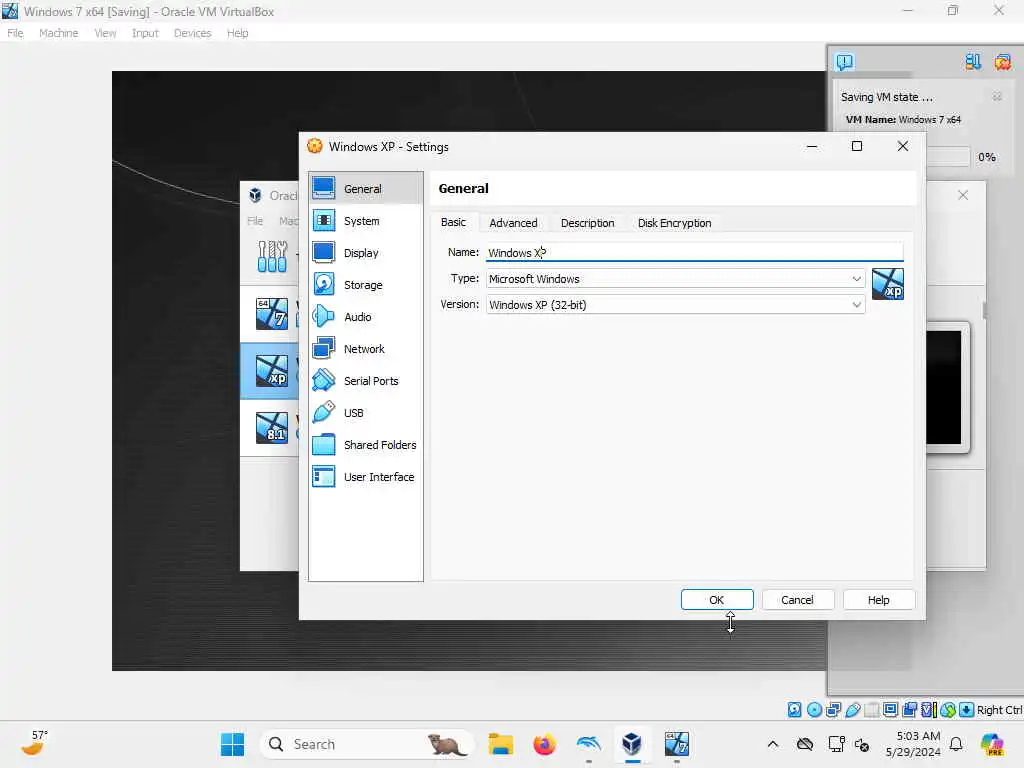
Task: Open Audio settings category
Action: click(x=365, y=317)
